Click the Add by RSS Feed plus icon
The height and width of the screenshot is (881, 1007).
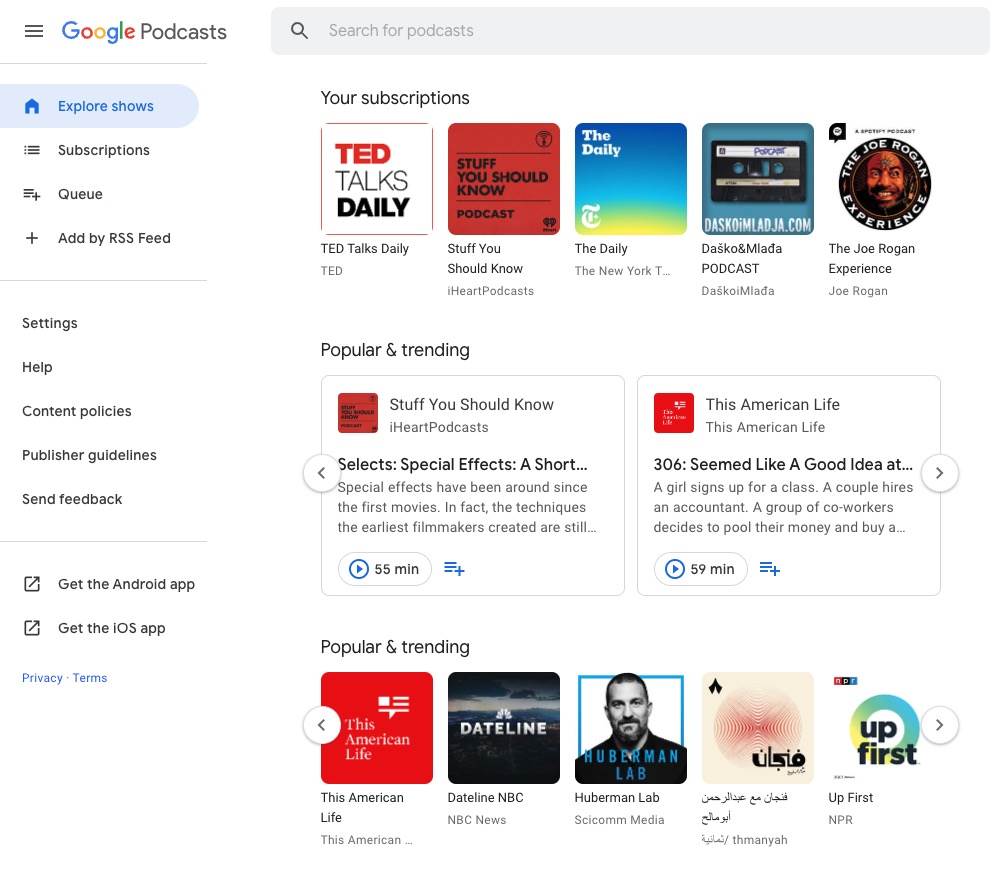click(x=32, y=238)
